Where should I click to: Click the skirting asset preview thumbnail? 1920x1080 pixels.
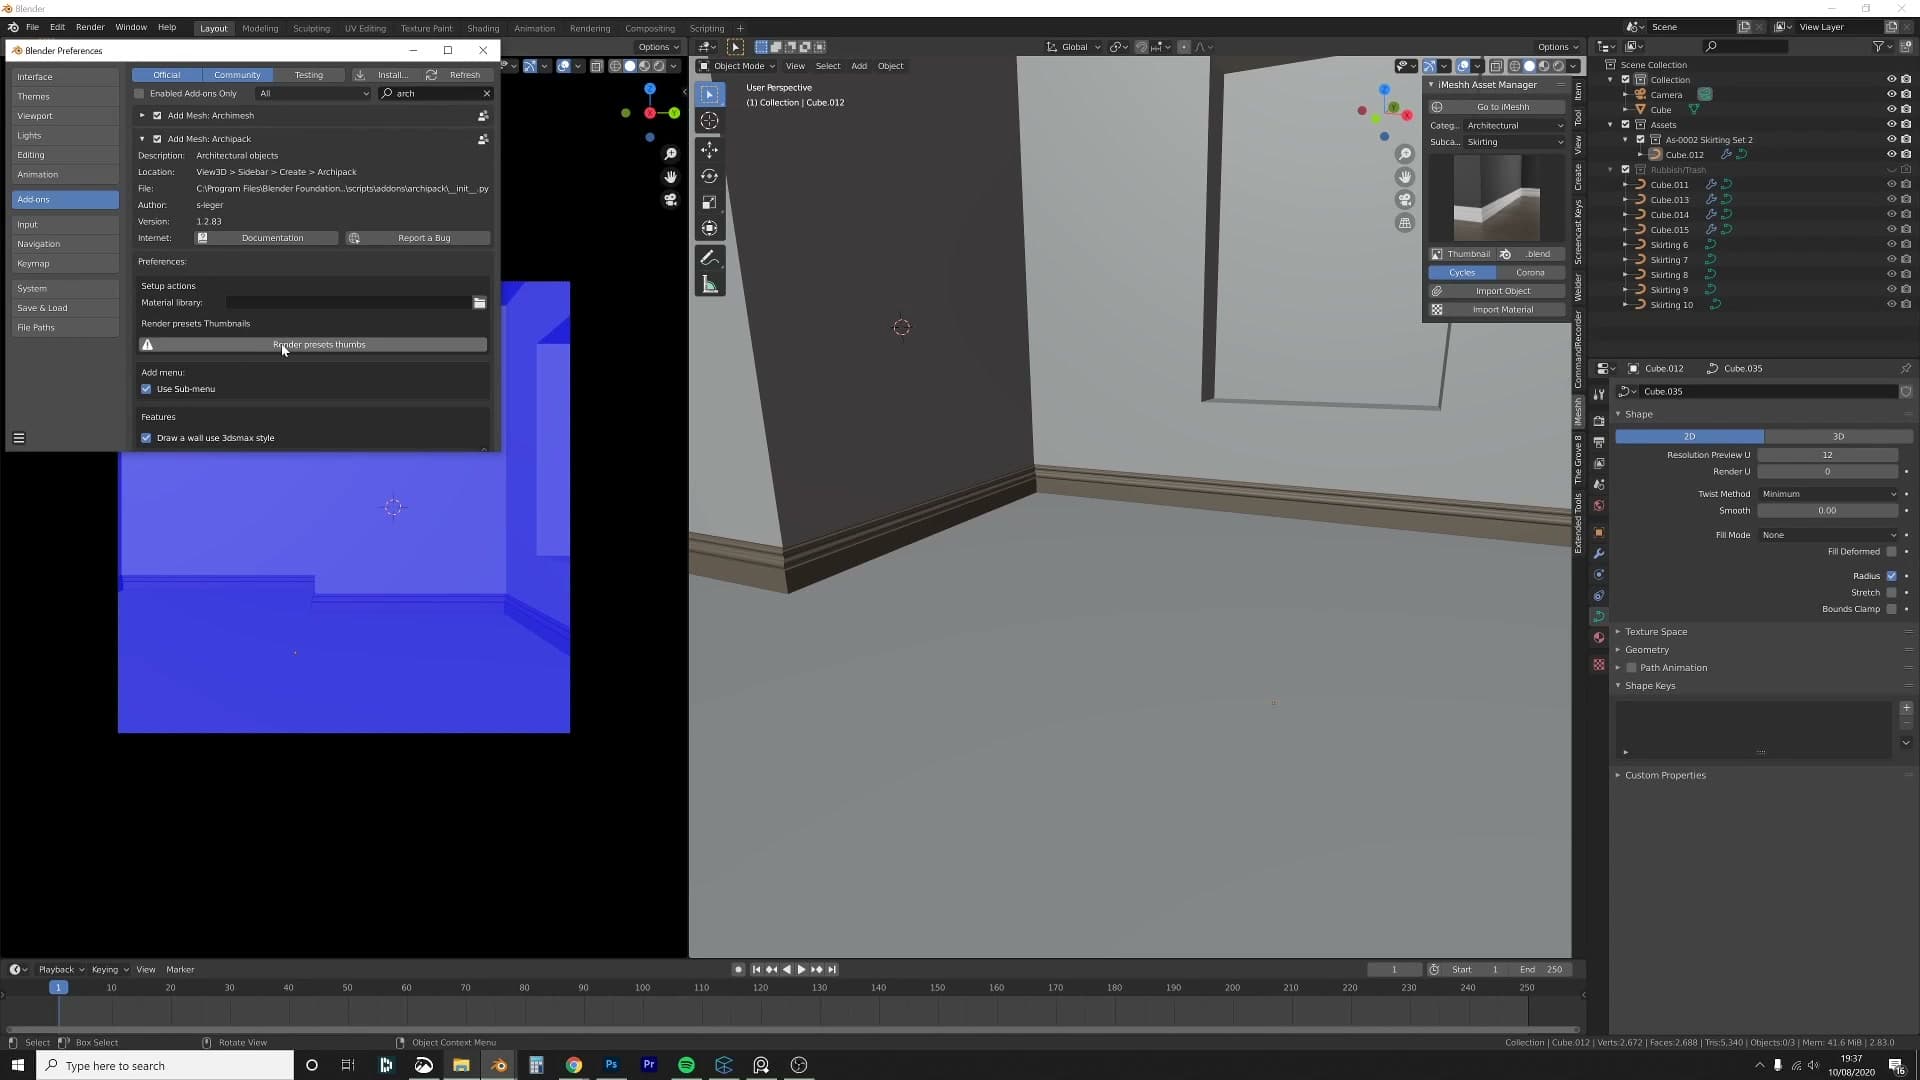pyautogui.click(x=1496, y=198)
